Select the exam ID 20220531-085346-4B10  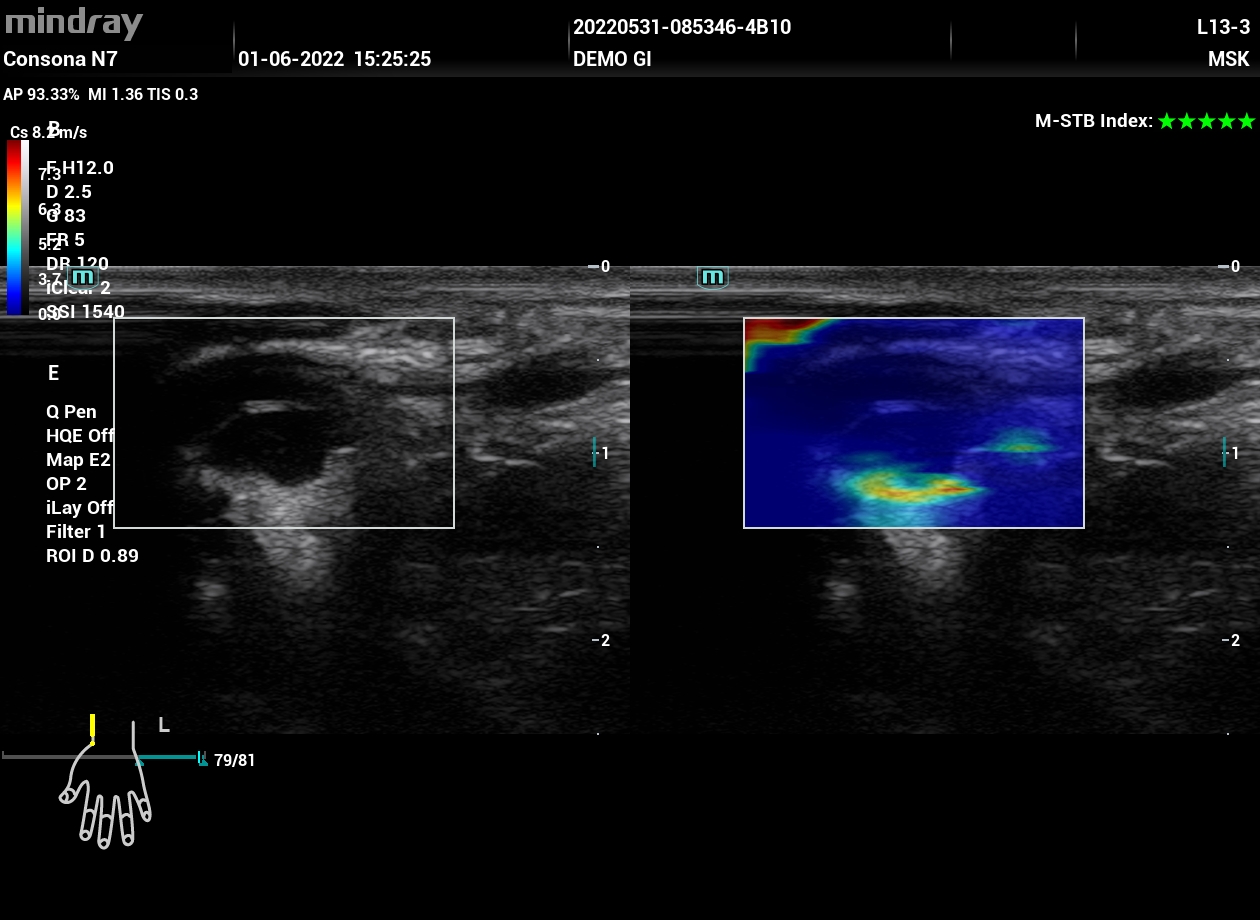pos(681,28)
